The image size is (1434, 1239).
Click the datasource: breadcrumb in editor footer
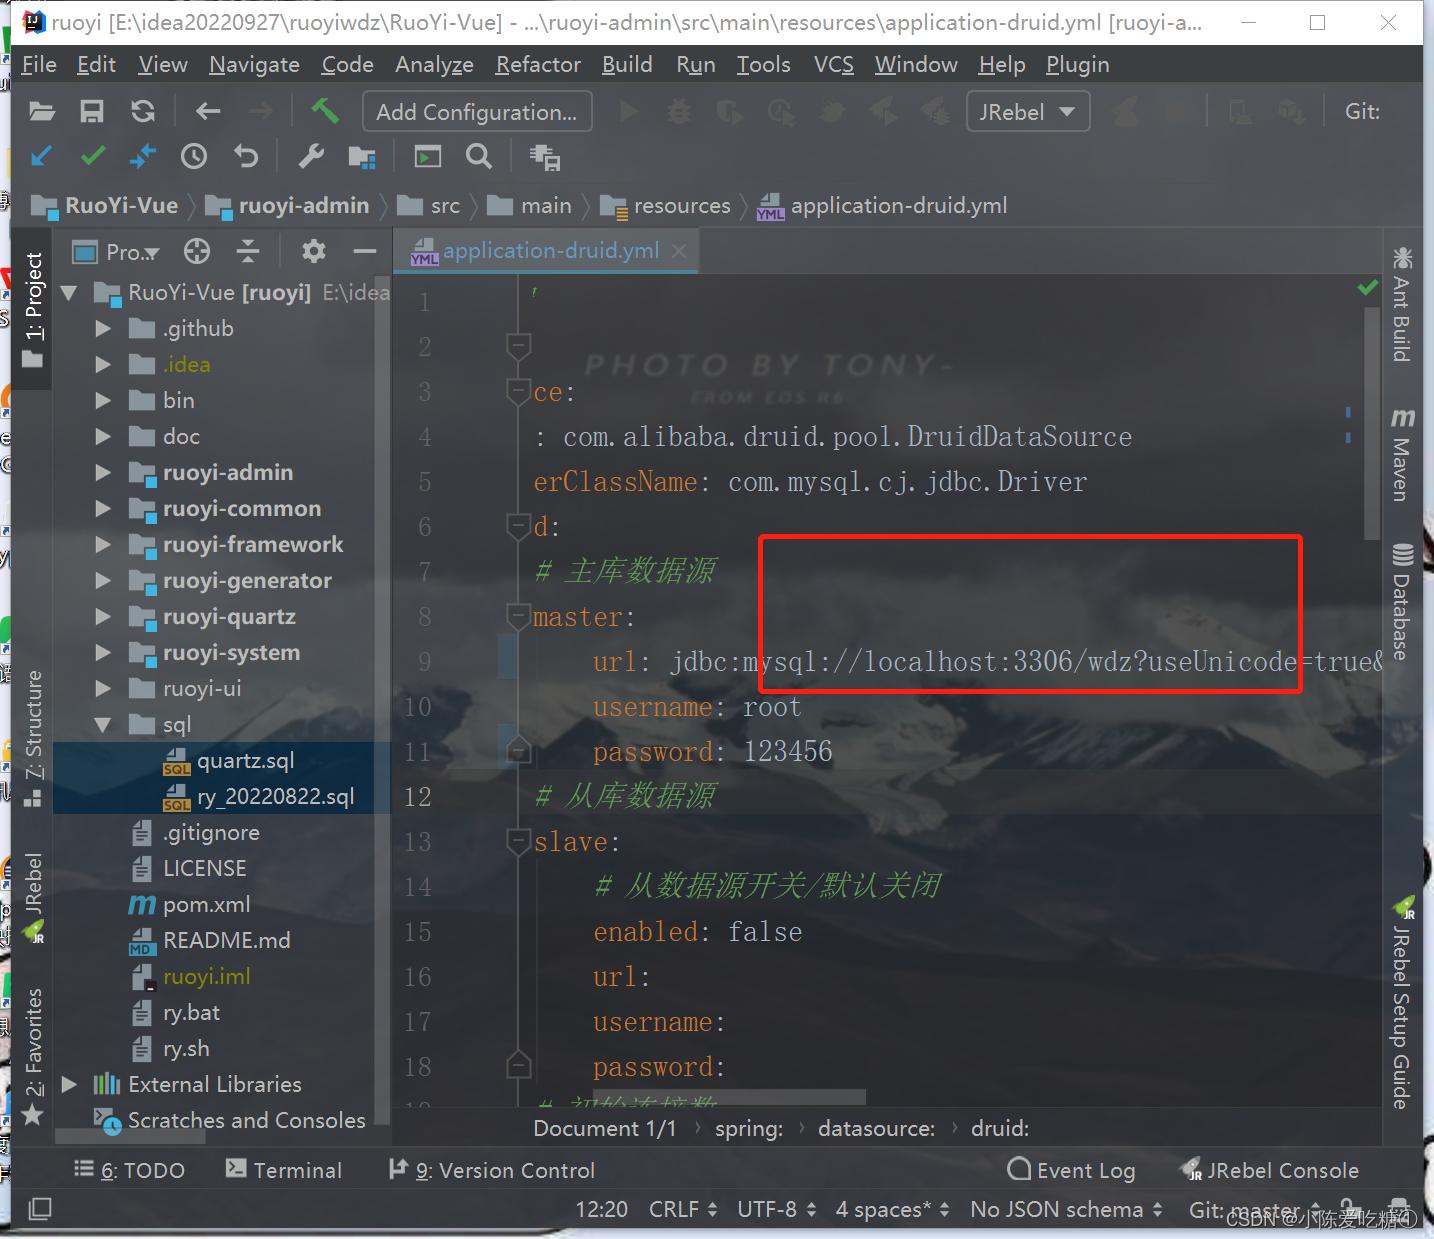(x=876, y=1128)
